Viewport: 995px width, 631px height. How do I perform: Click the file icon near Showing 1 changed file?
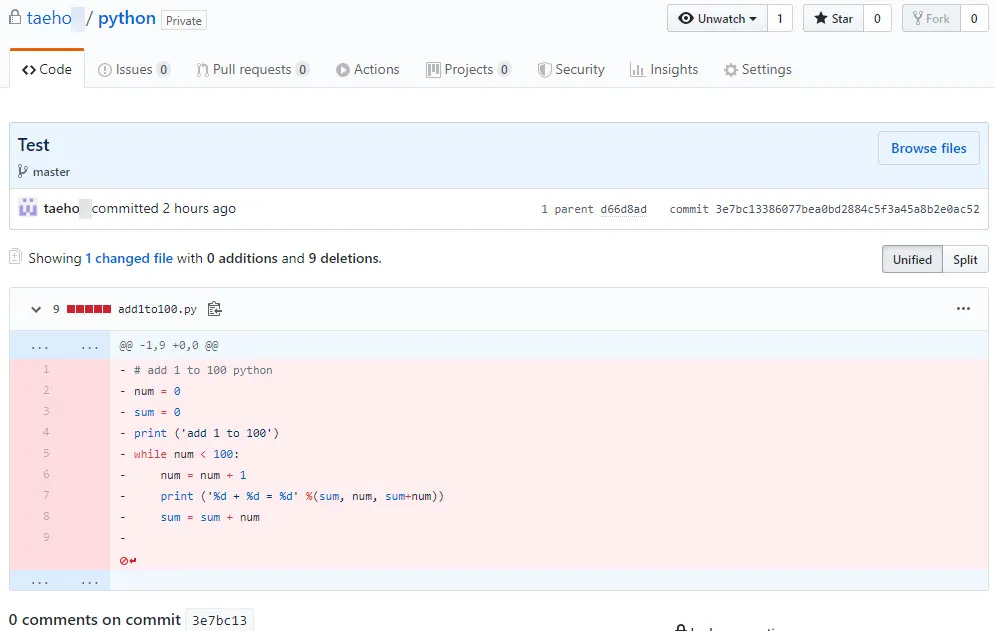(x=15, y=257)
